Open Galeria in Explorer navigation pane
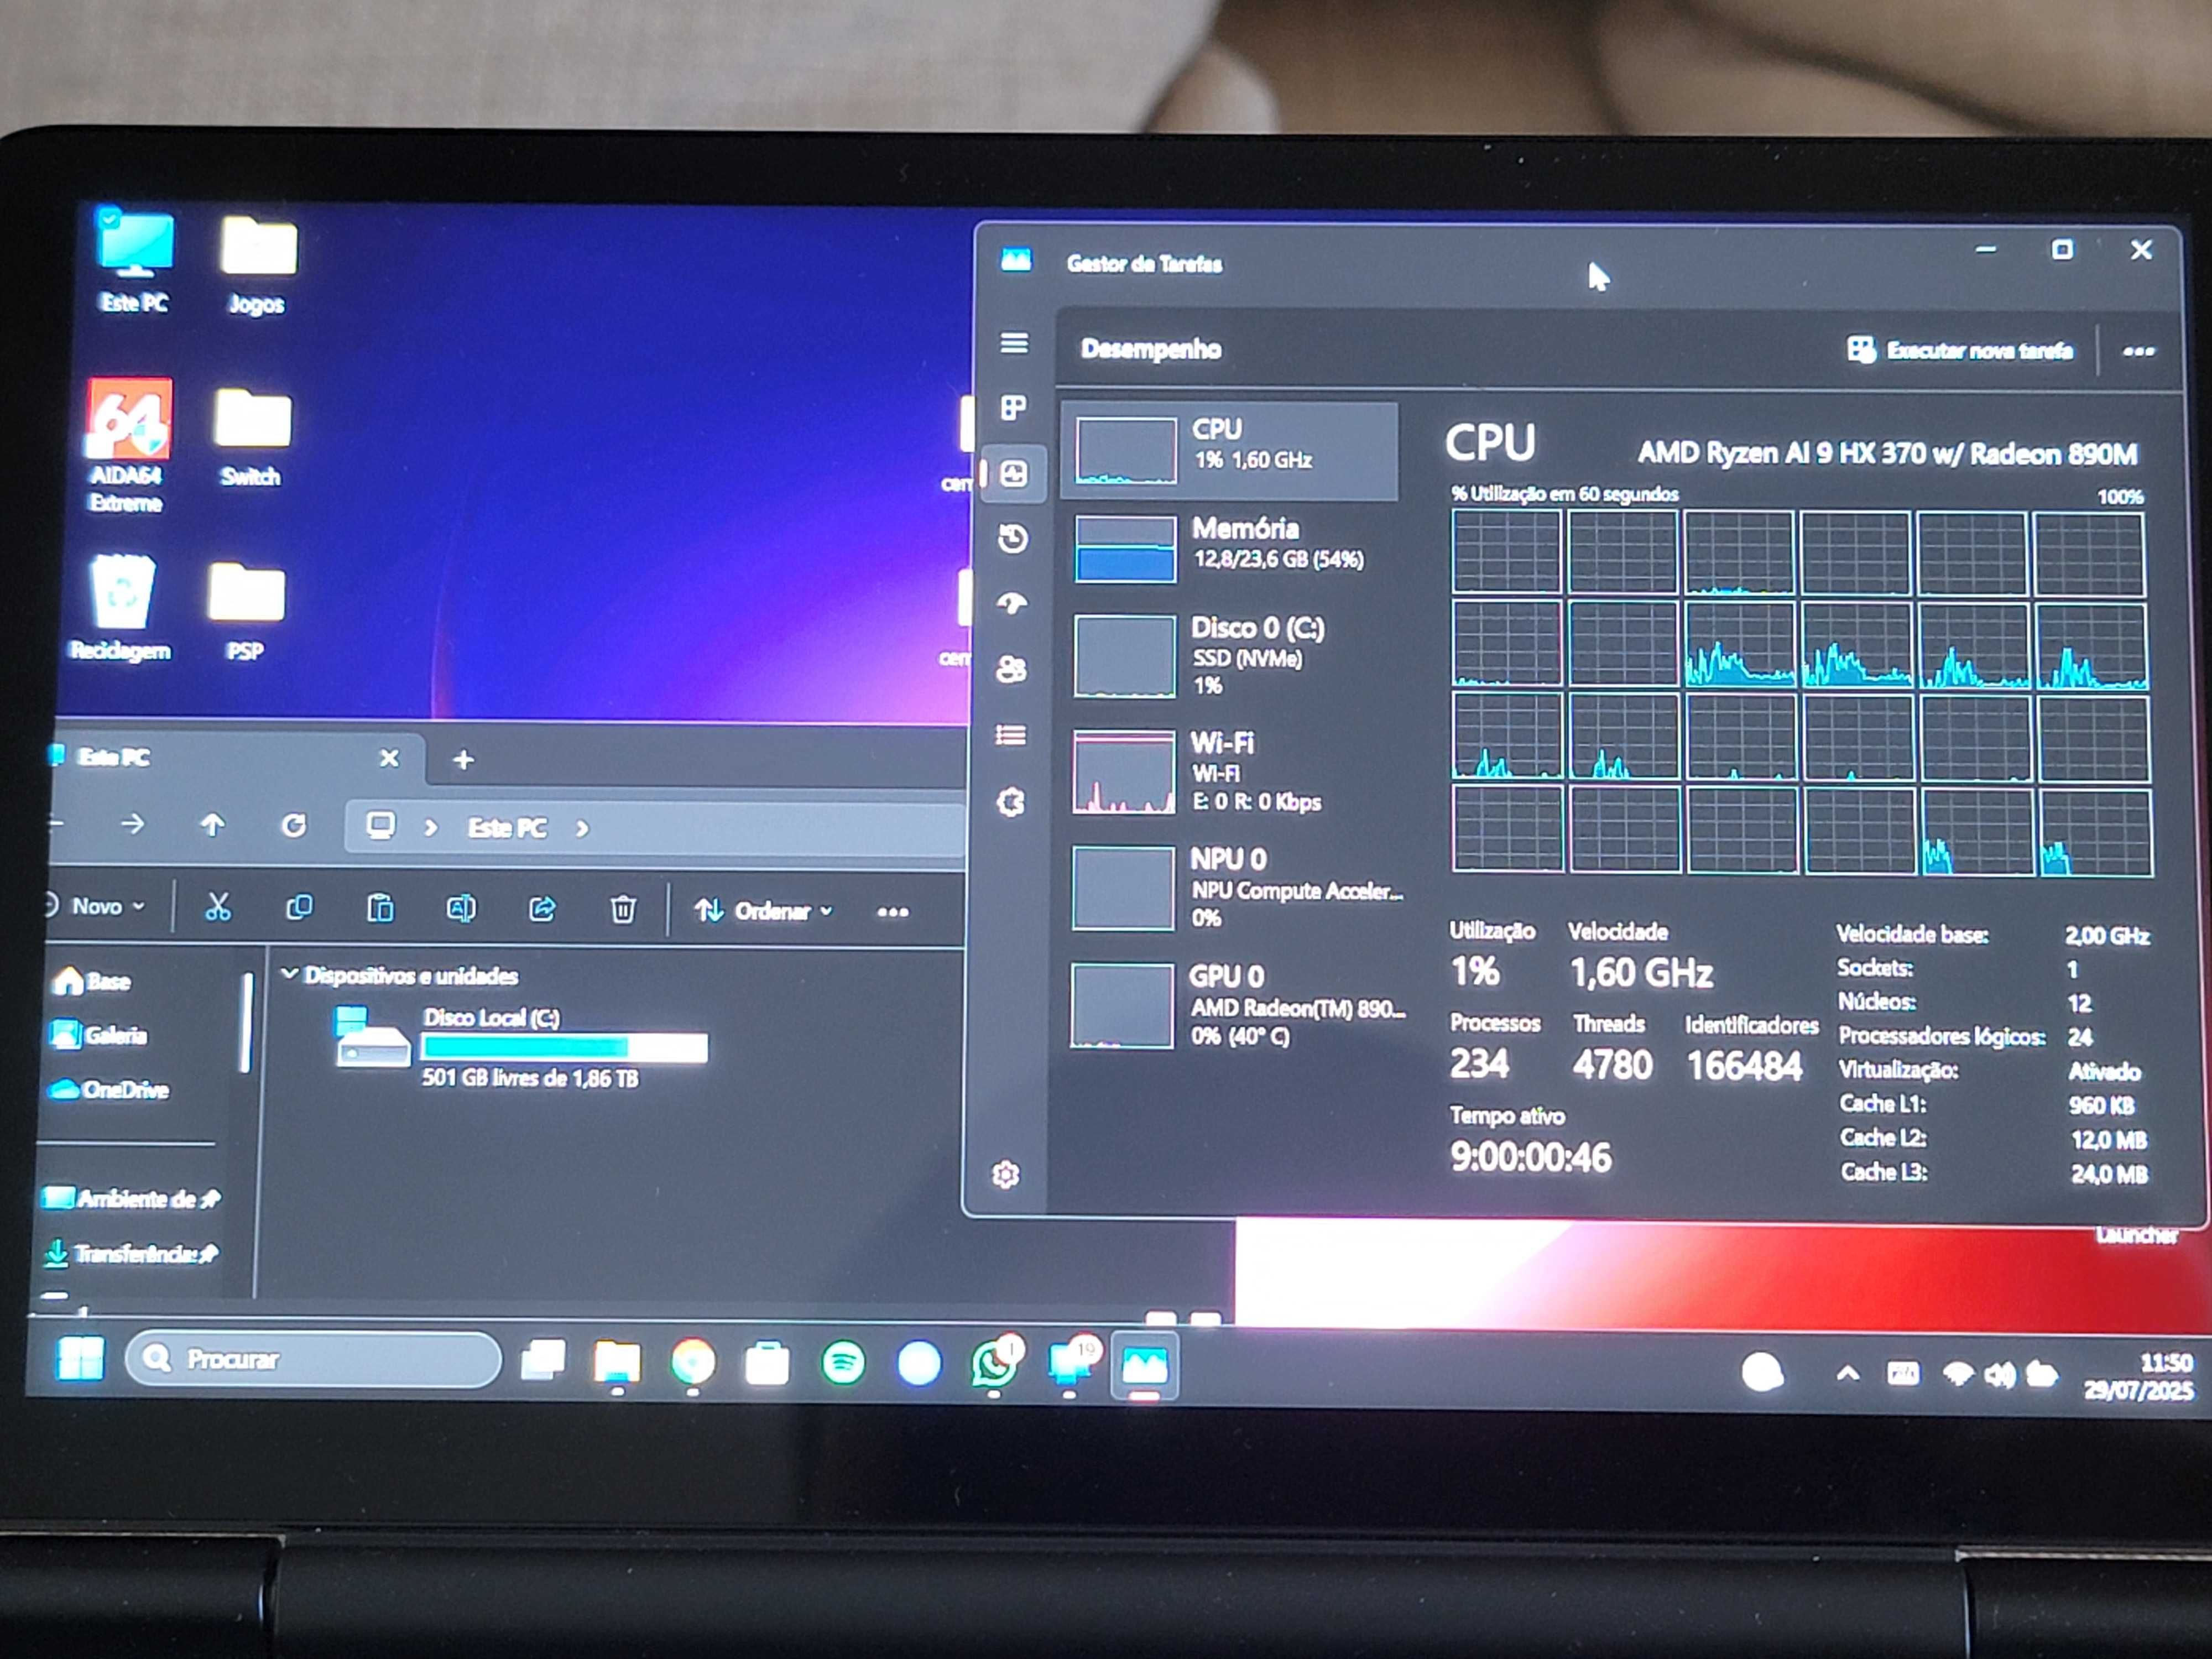2212x1659 pixels. click(100, 1035)
